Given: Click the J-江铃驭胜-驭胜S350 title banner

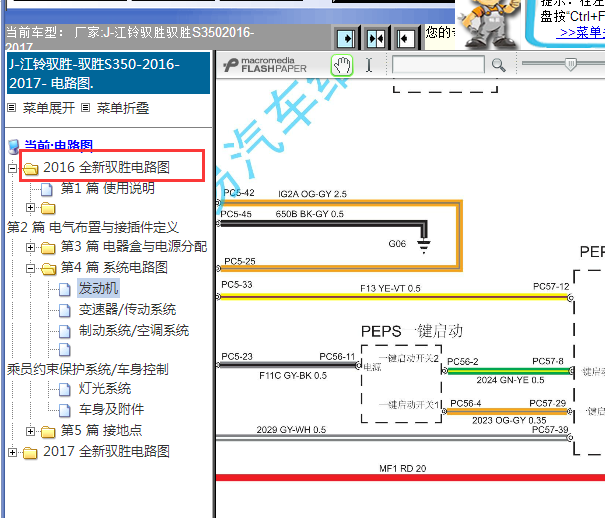Looking at the screenshot, I should [108, 73].
